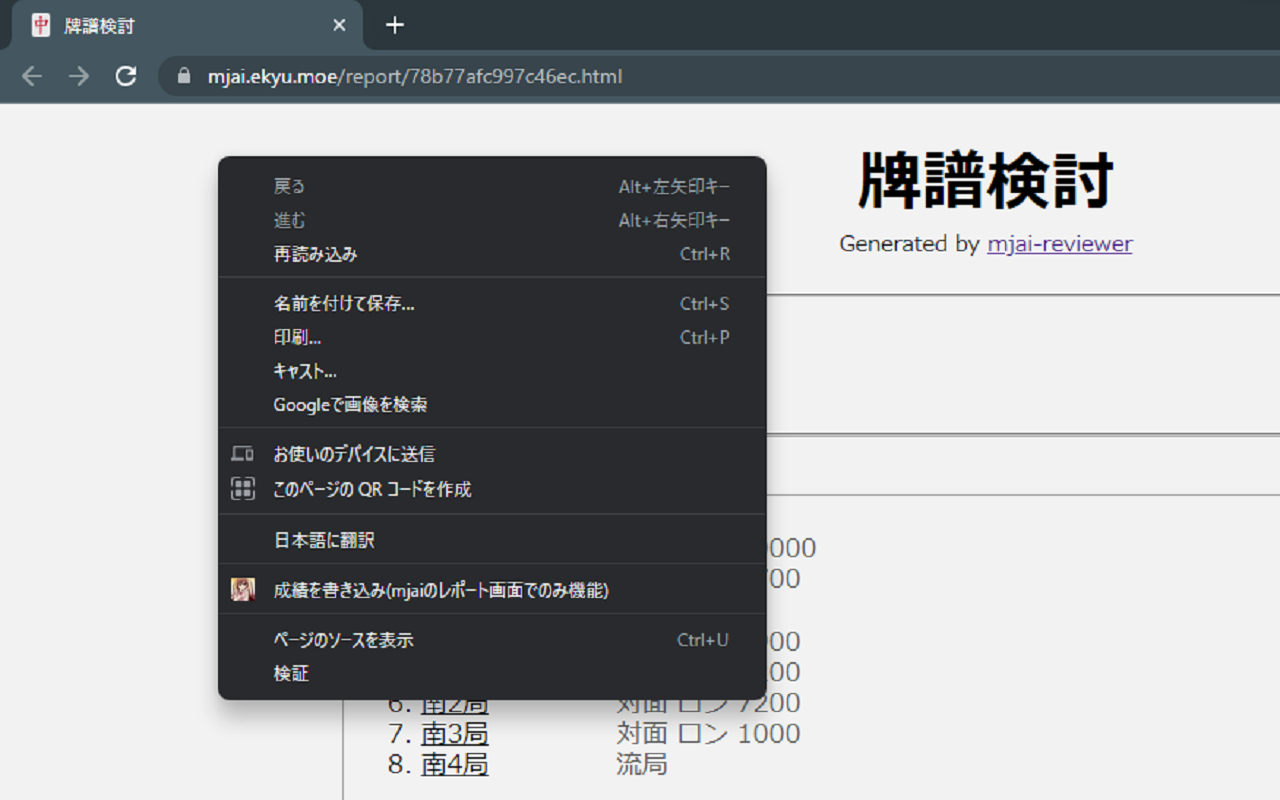Open the 南3局 round link
The image size is (1280, 800).
455,734
